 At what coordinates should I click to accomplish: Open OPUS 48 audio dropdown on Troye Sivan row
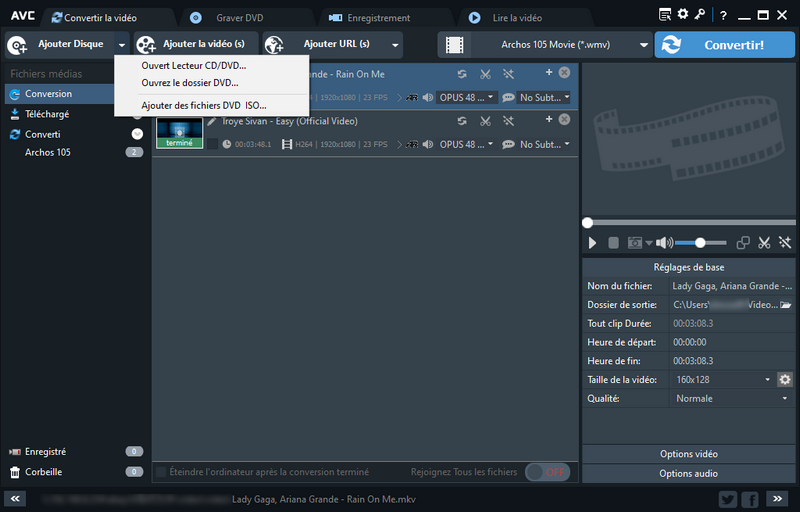click(x=466, y=144)
